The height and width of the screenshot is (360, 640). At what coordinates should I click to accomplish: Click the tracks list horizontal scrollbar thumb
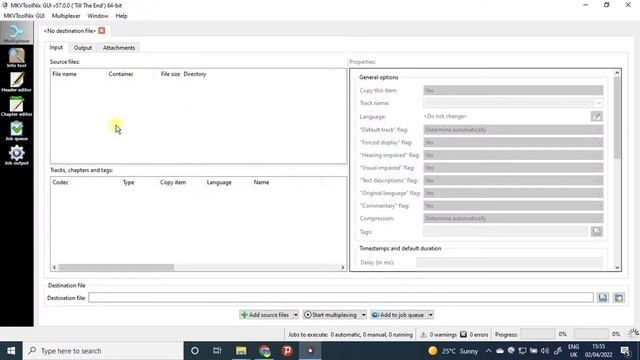(116, 267)
